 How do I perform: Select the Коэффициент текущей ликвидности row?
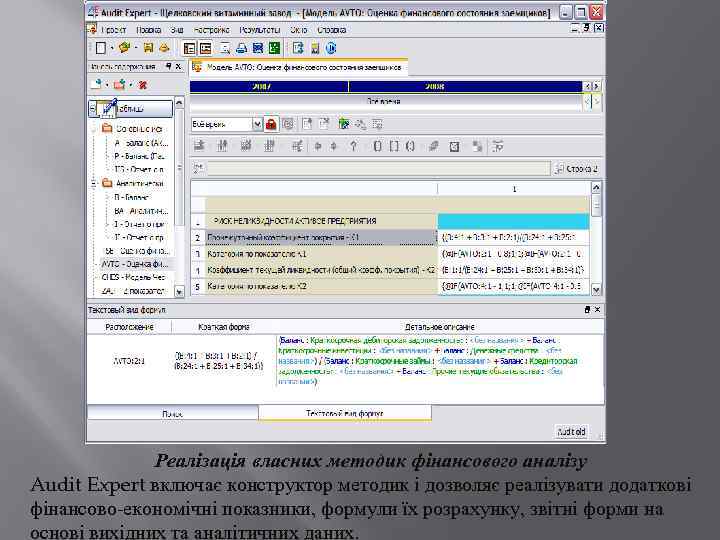pyautogui.click(x=321, y=270)
